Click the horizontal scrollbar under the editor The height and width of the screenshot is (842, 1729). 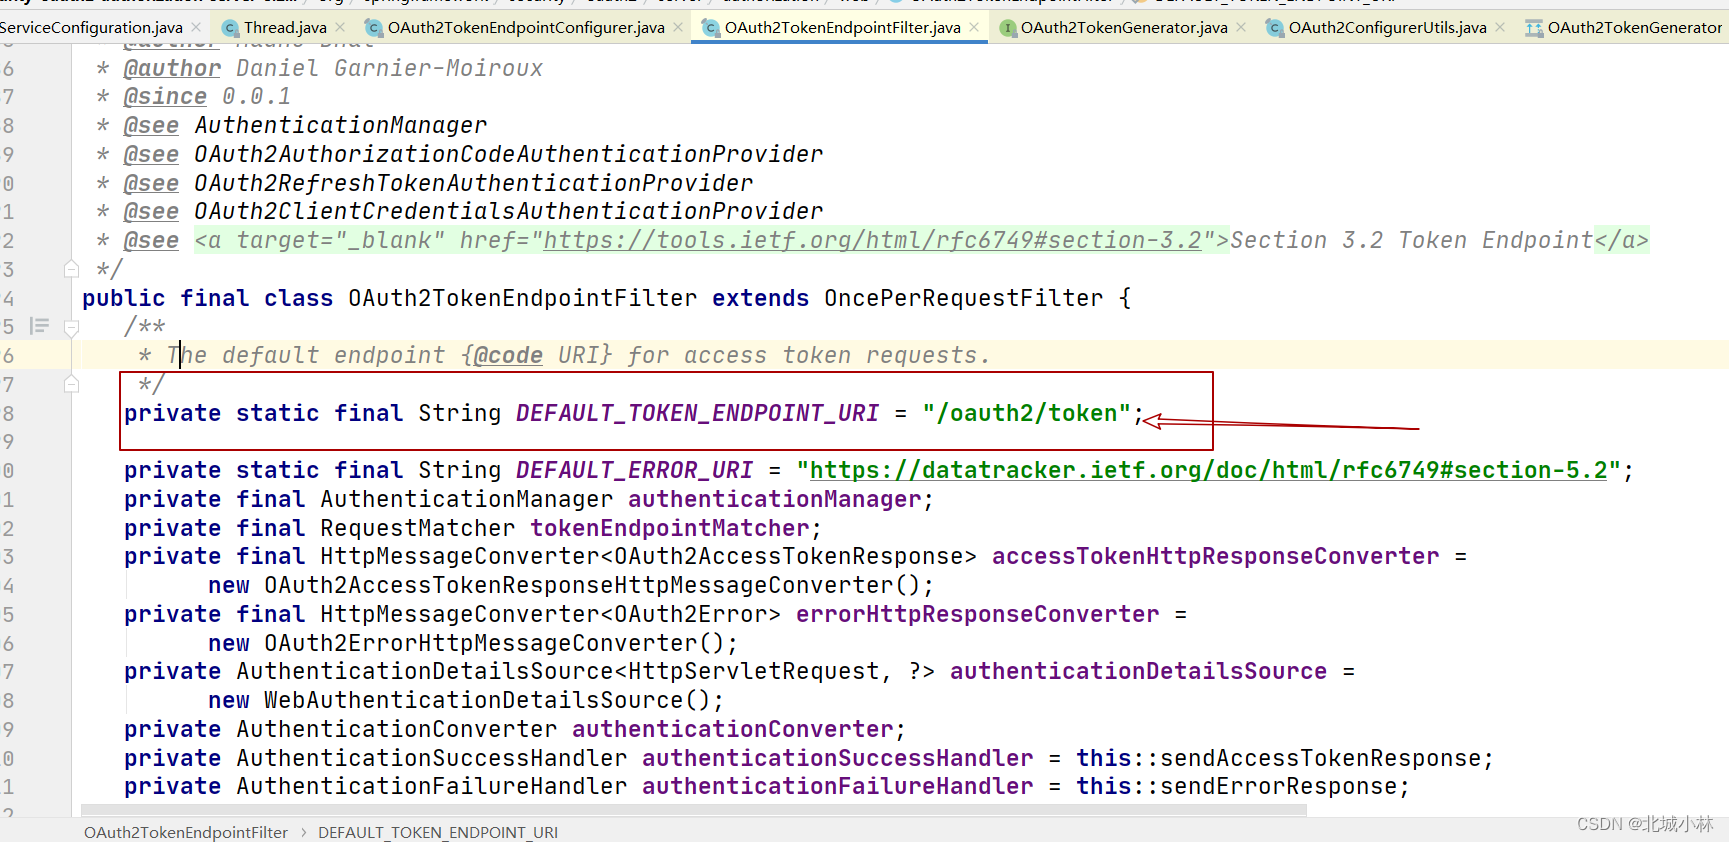[694, 810]
